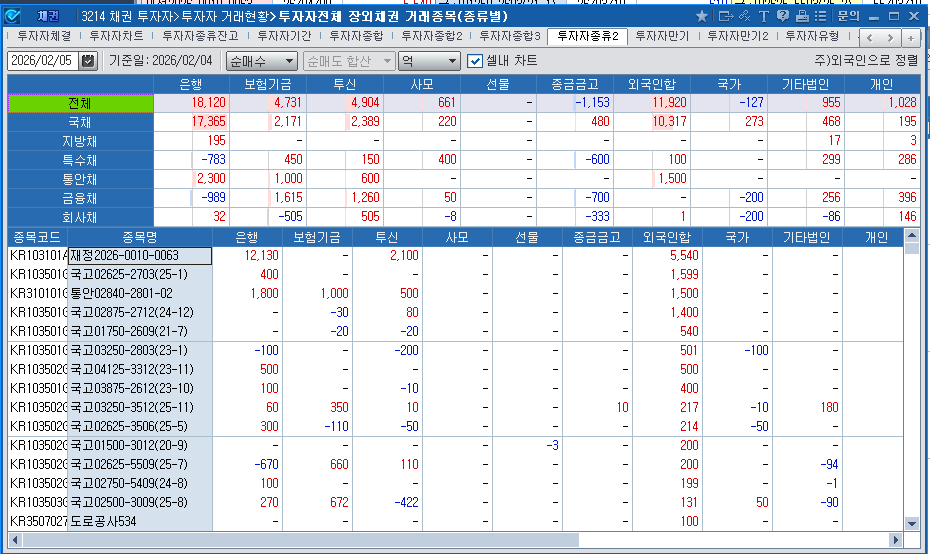The width and height of the screenshot is (930, 554).
Task: Click the vertical scrollbar up arrow
Action: point(912,235)
